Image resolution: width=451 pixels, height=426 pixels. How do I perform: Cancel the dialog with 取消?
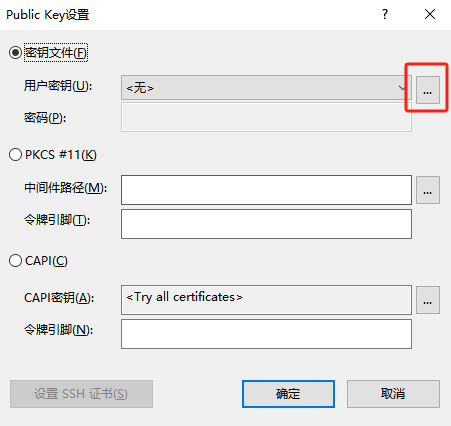[x=393, y=394]
